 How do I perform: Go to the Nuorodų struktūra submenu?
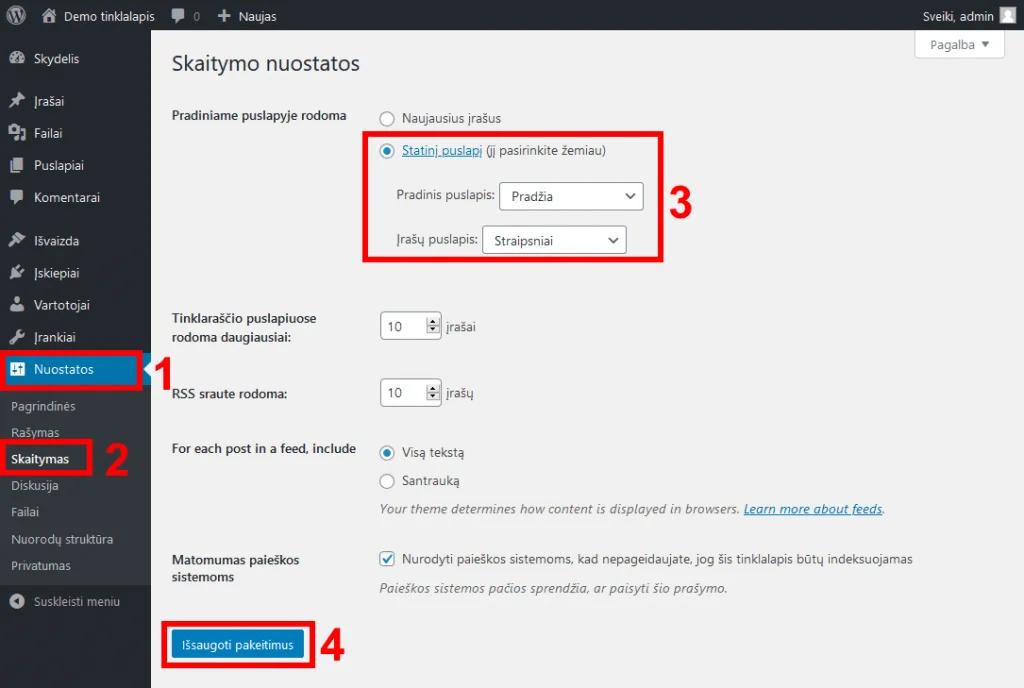62,539
